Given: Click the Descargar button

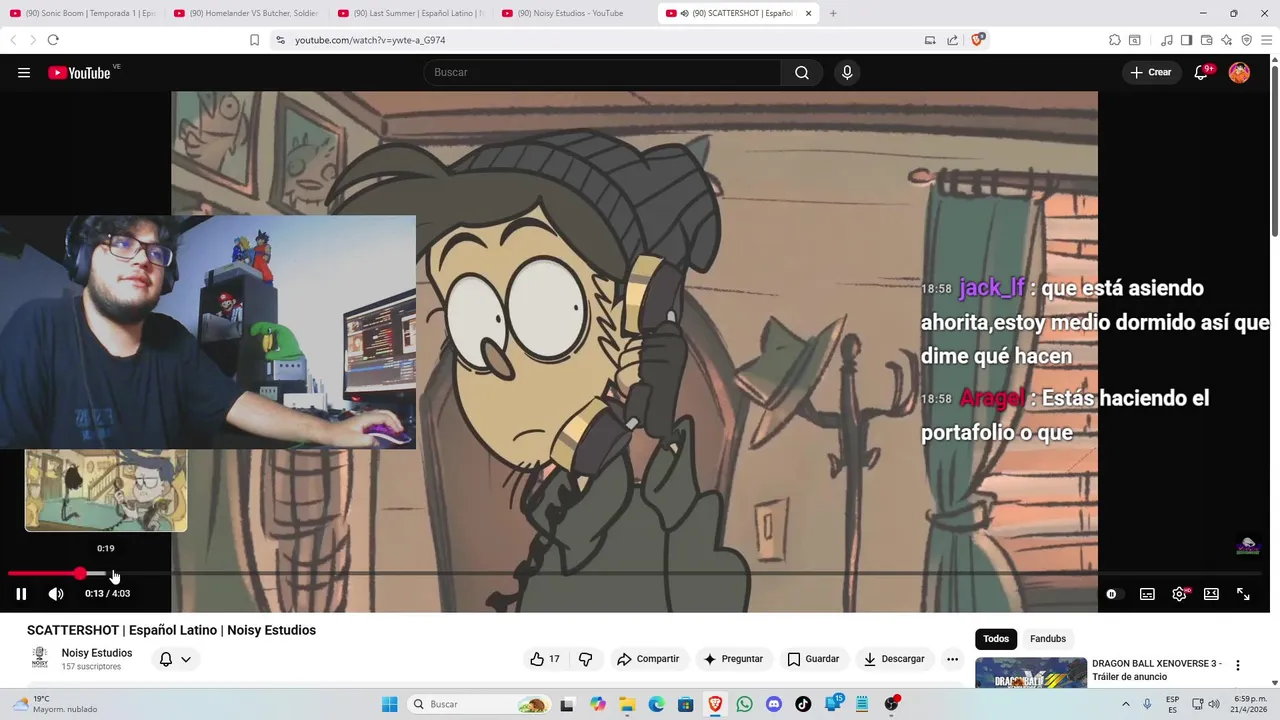Looking at the screenshot, I should 894,659.
